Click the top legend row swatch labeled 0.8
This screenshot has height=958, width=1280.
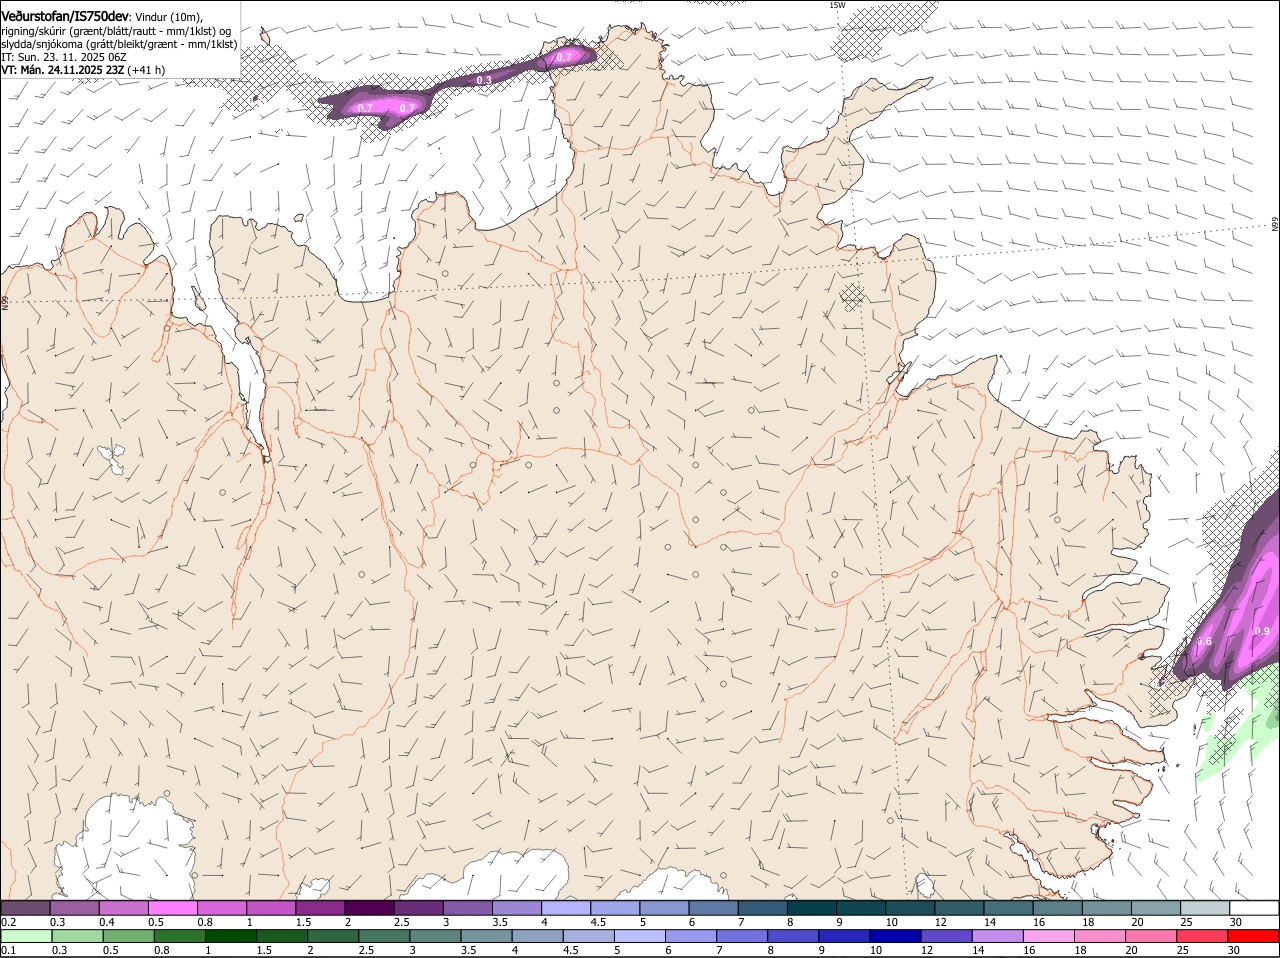pyautogui.click(x=221, y=908)
